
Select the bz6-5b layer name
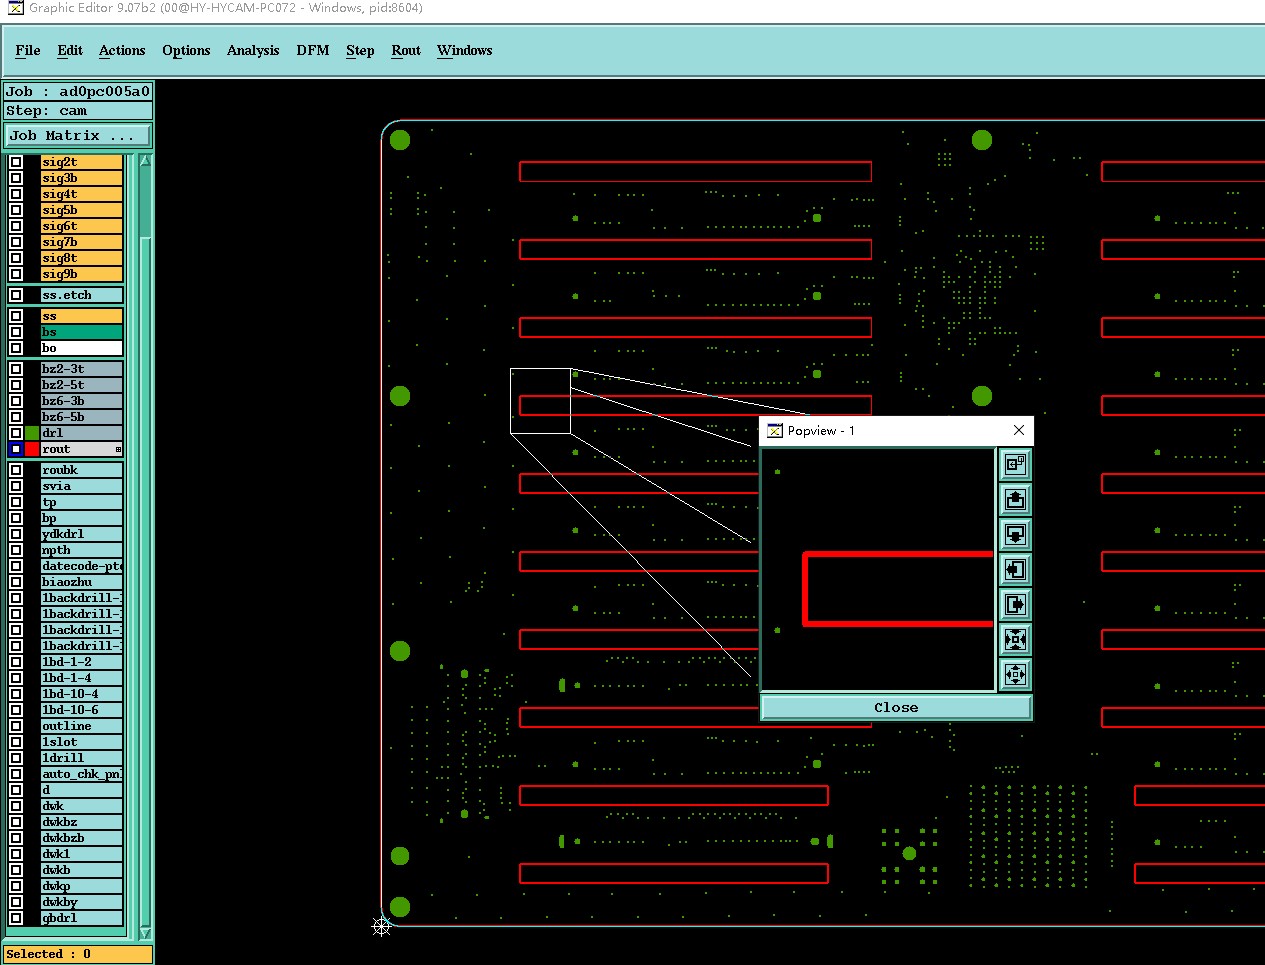(81, 417)
